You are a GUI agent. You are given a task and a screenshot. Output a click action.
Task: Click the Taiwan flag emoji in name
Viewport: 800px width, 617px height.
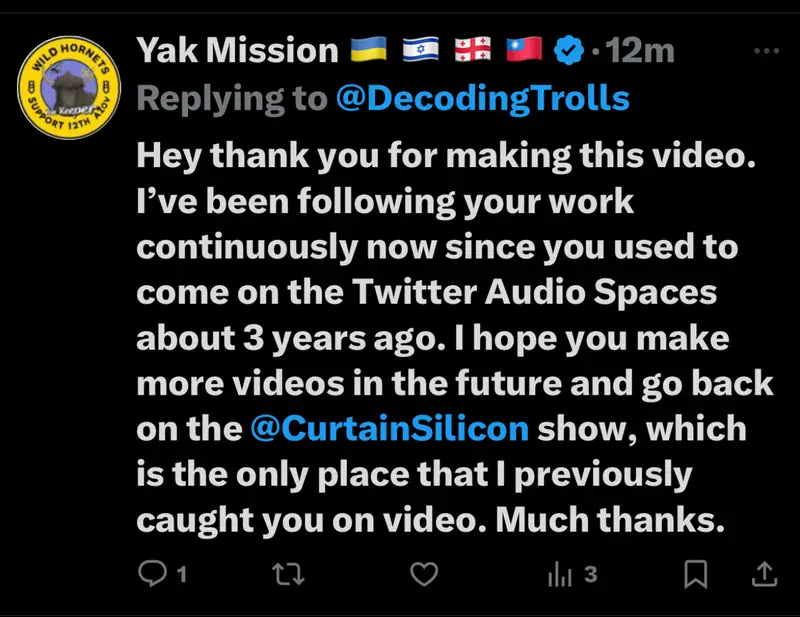[x=522, y=50]
